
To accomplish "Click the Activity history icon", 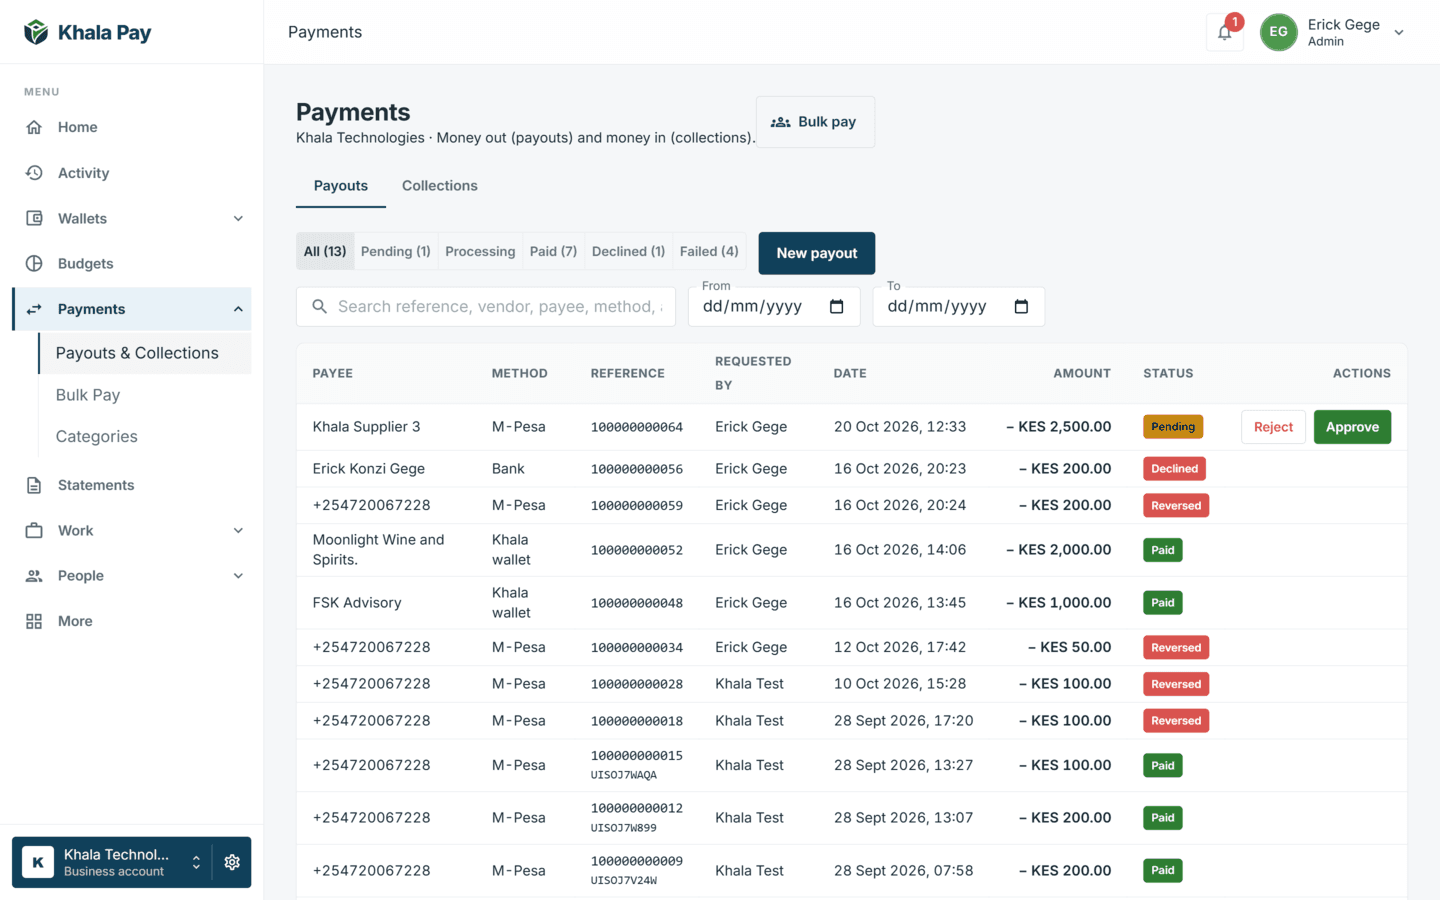I will pos(34,173).
